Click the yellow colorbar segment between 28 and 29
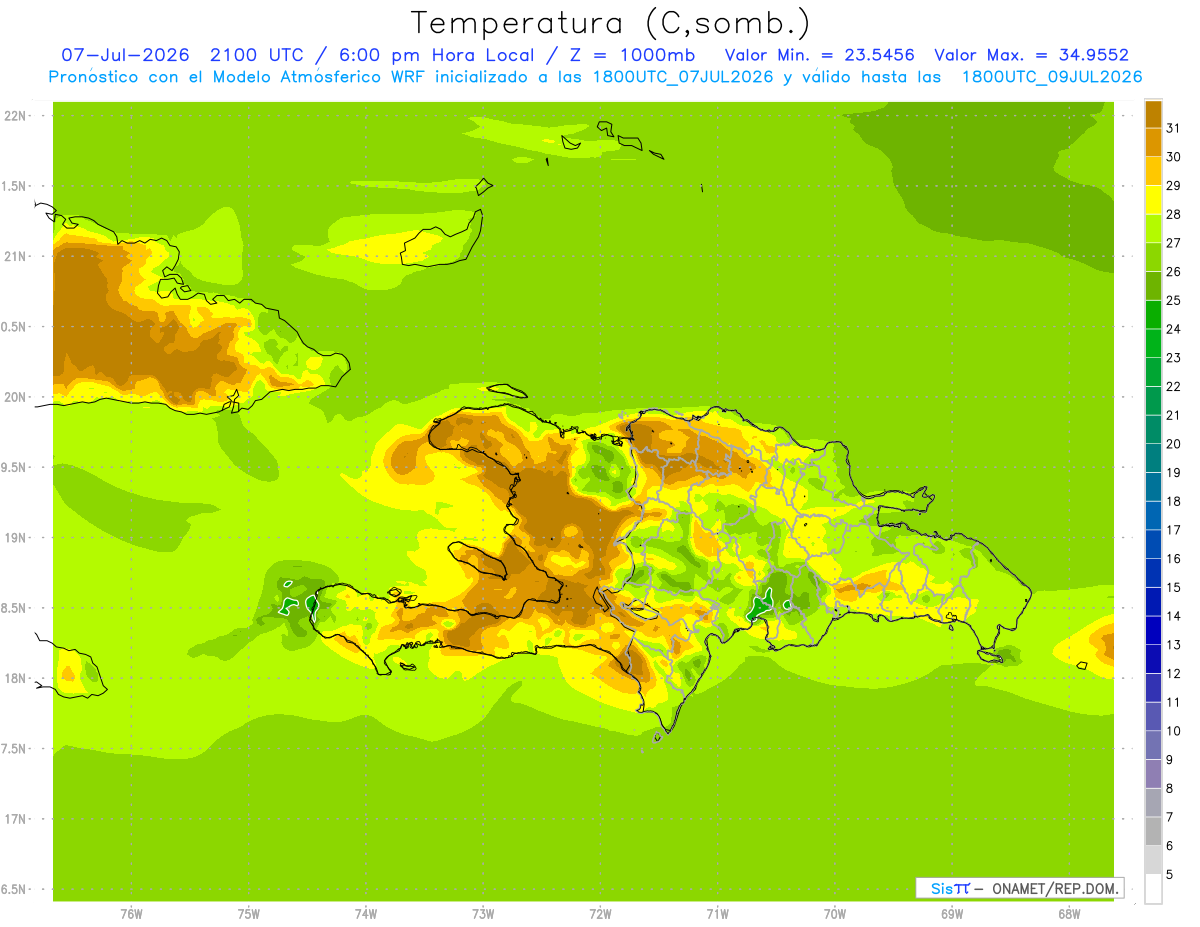Screen dimensions: 1200x927 coord(1153,200)
